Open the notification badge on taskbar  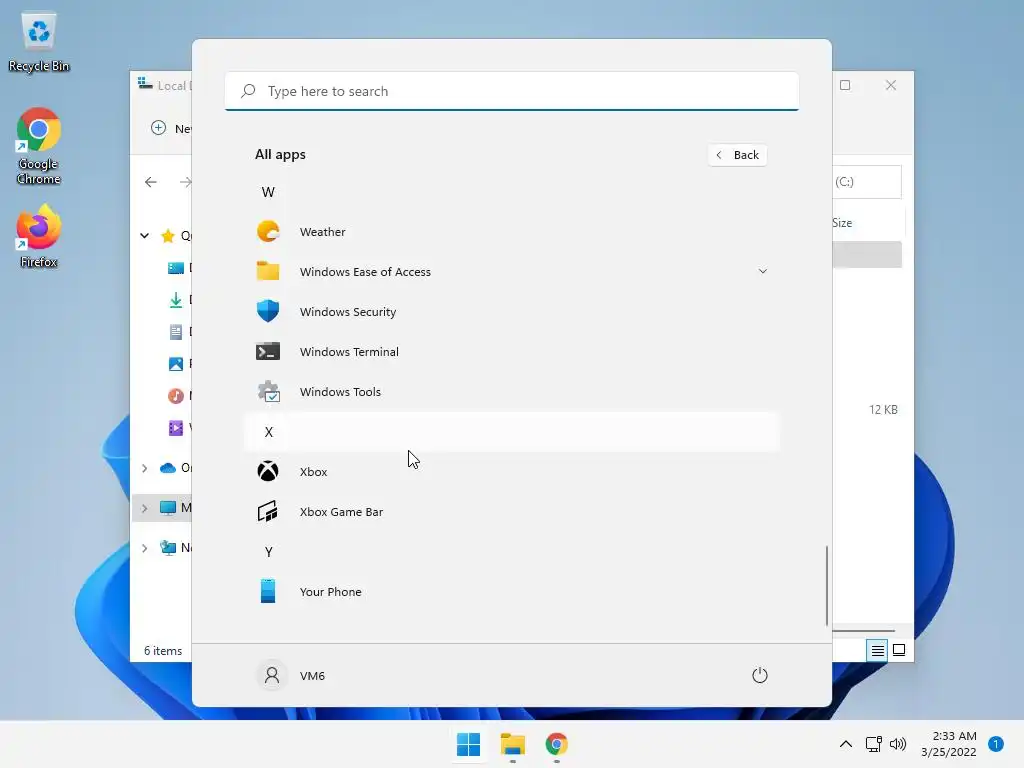click(996, 744)
